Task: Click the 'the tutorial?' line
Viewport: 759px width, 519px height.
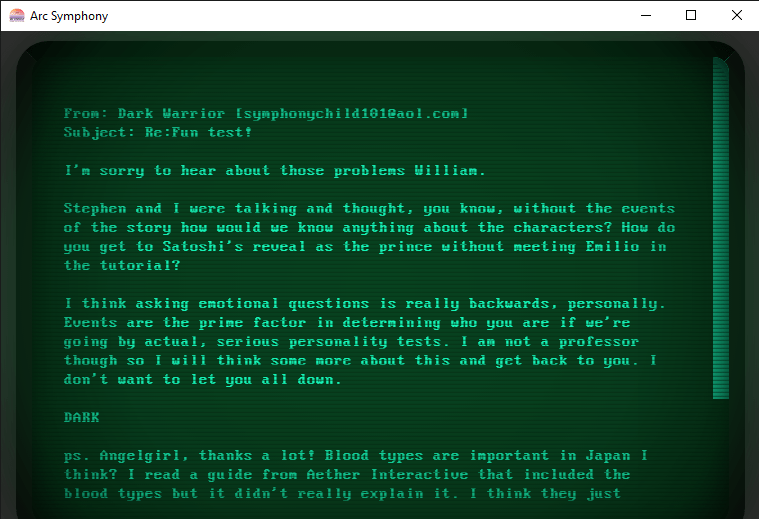Action: [x=122, y=266]
